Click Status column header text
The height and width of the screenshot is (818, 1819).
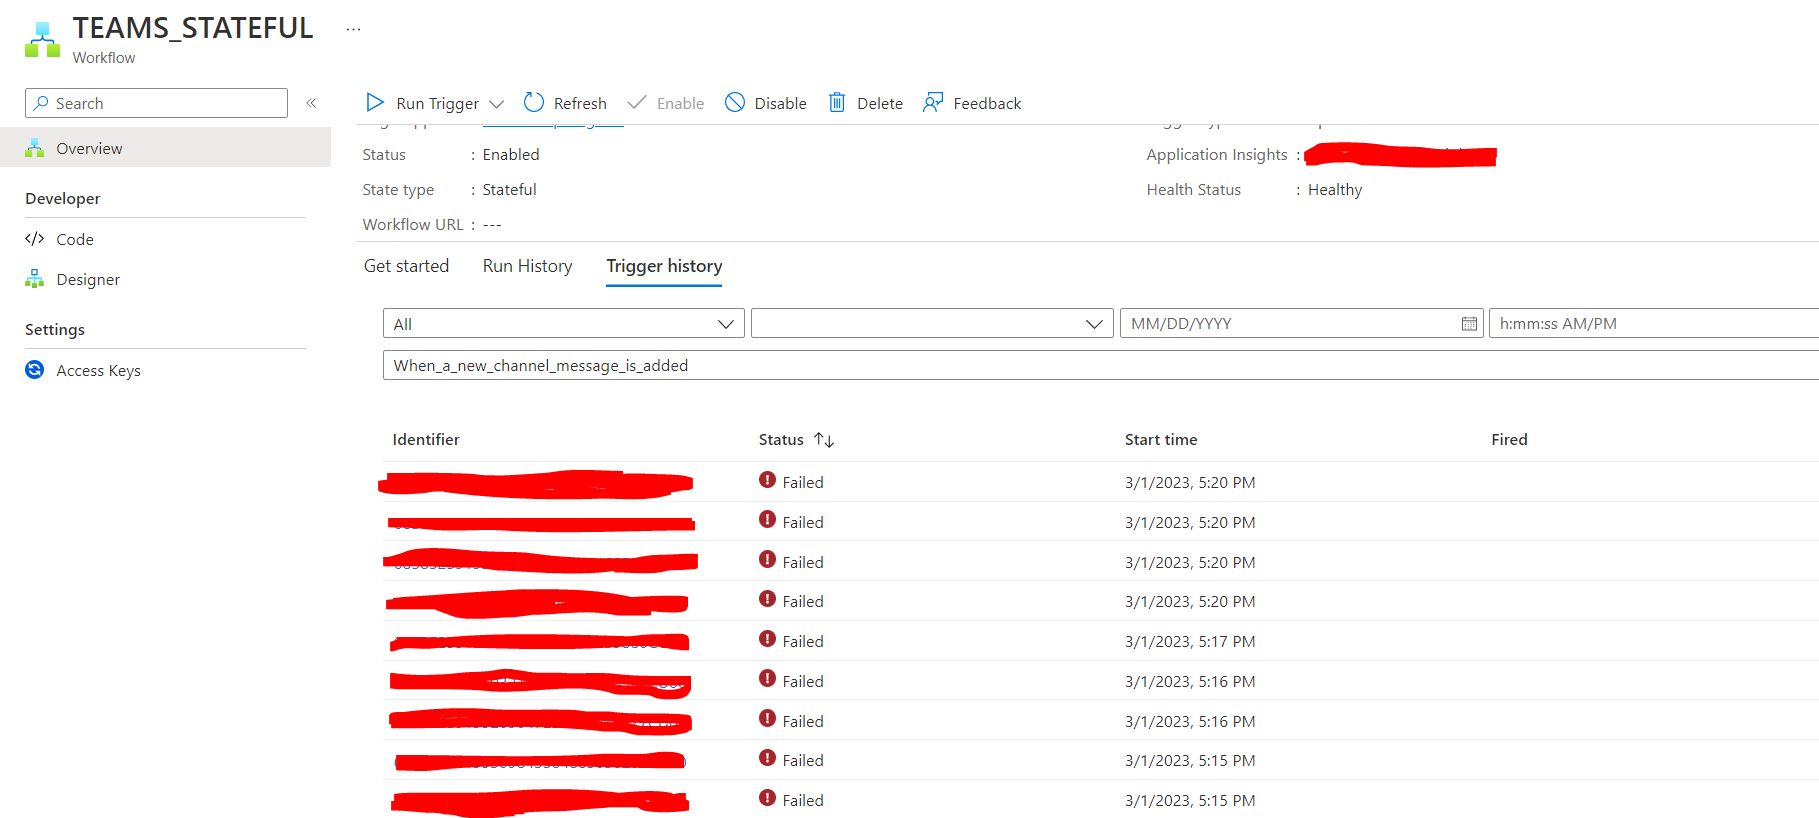coord(781,440)
